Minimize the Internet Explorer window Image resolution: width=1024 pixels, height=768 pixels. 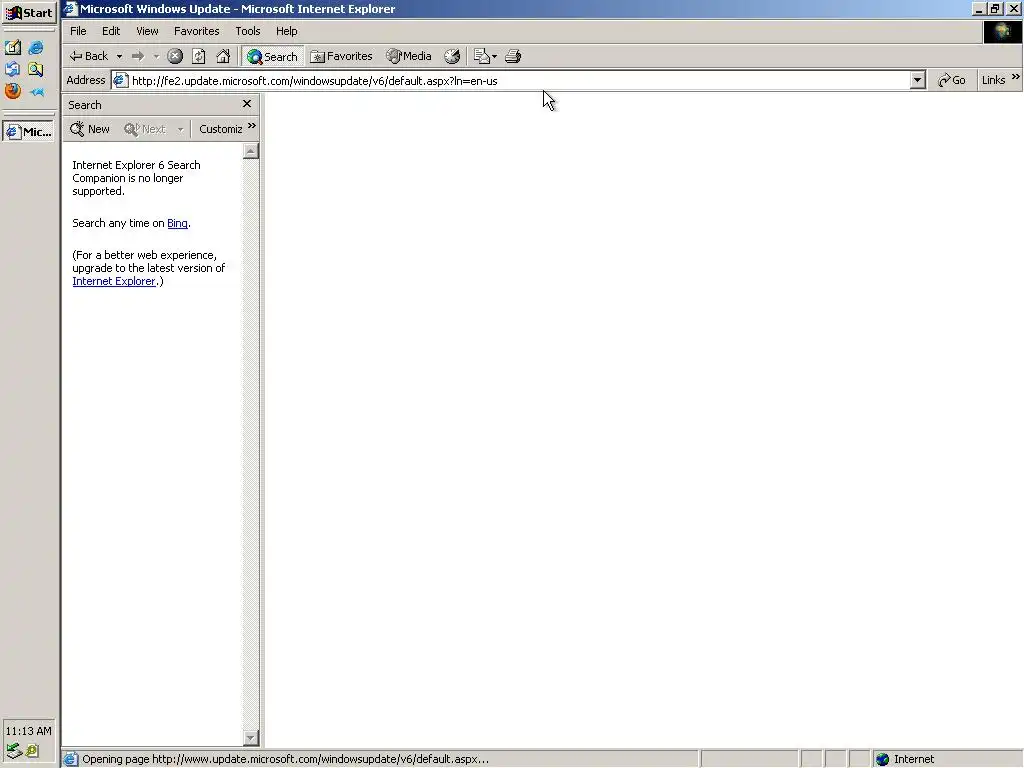click(x=979, y=9)
